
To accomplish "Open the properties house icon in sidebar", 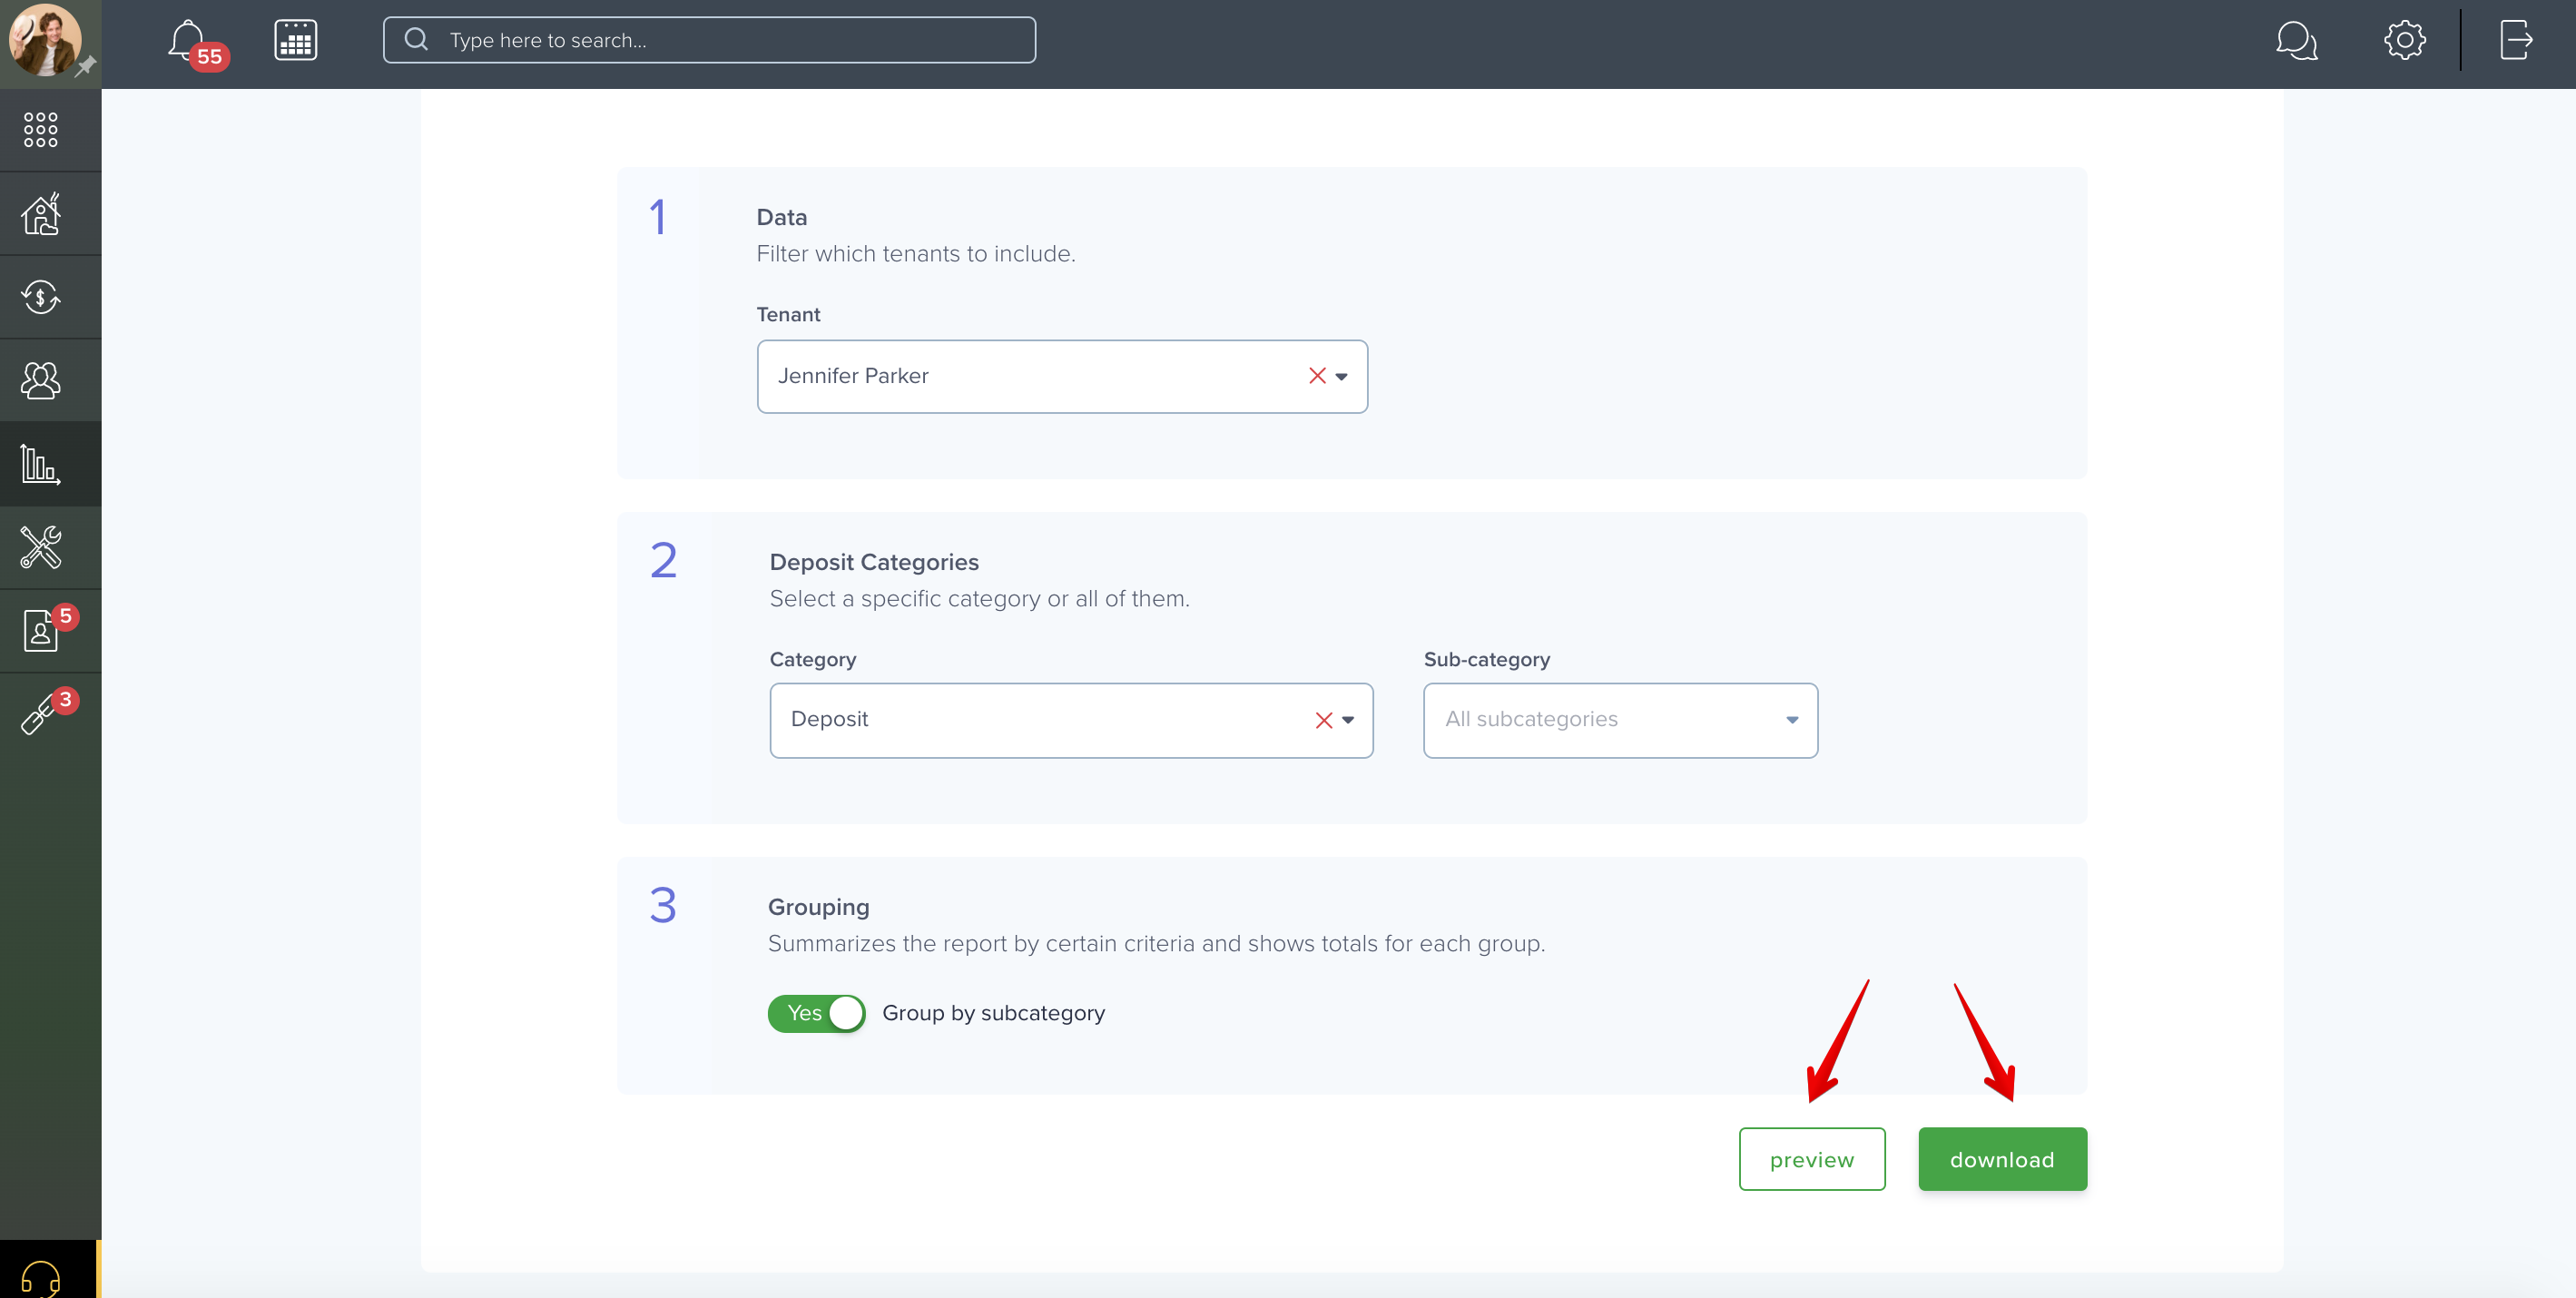I will coord(41,213).
